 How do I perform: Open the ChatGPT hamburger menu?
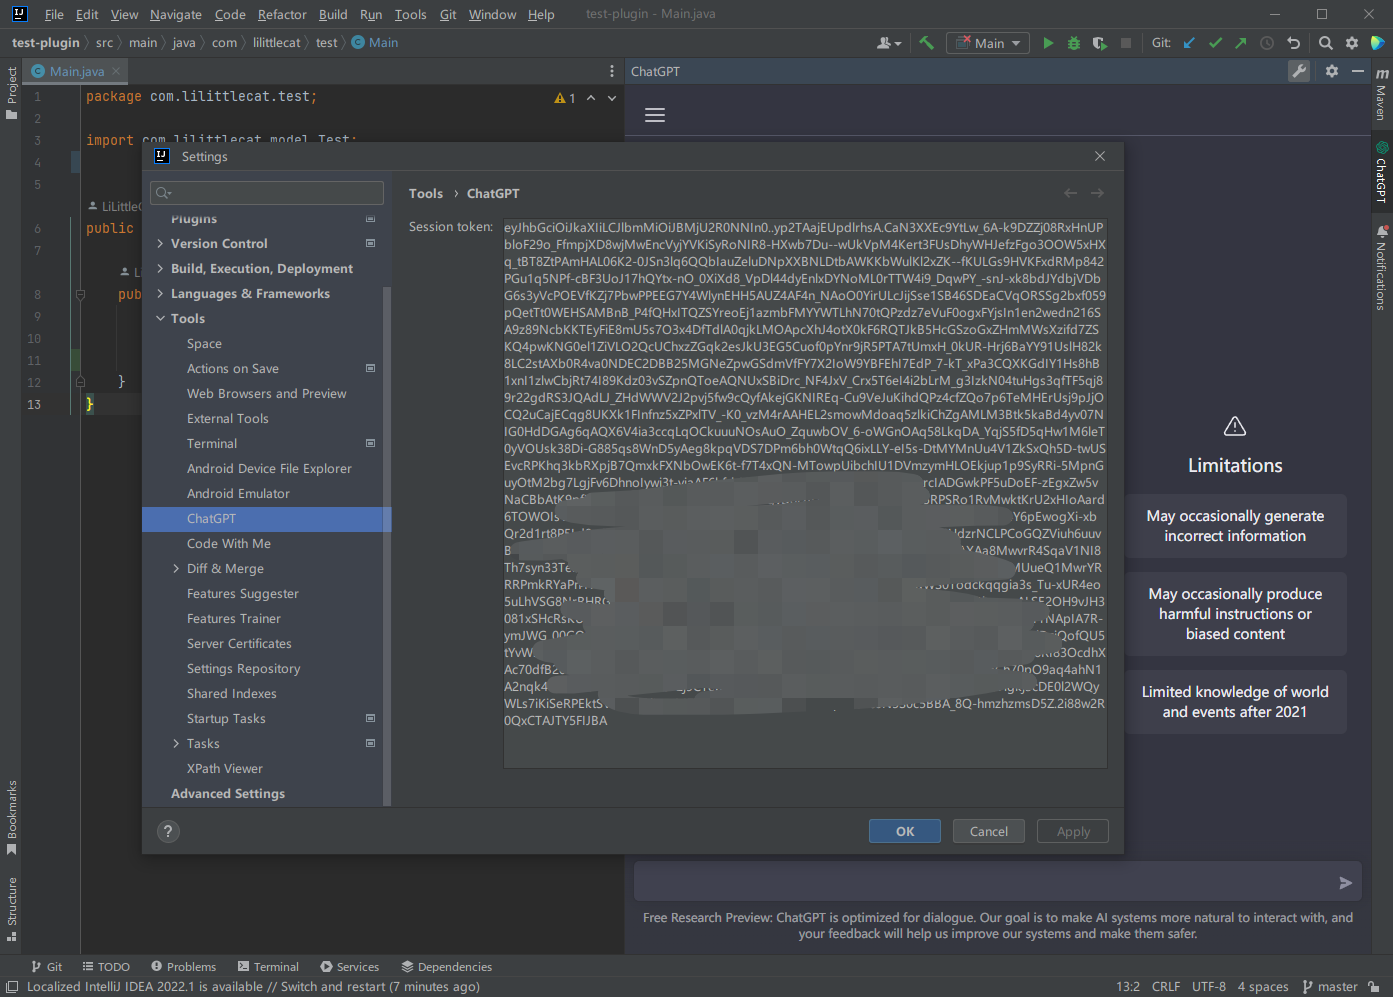click(655, 115)
